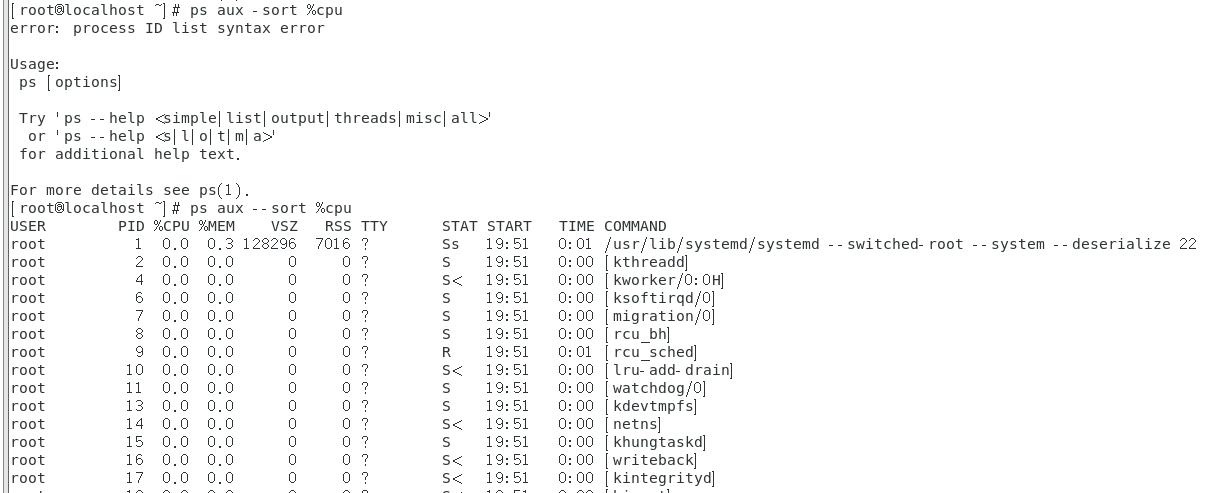This screenshot has height=493, width=1223.
Task: Click the "process ID list syntax error" message
Action: point(198,28)
